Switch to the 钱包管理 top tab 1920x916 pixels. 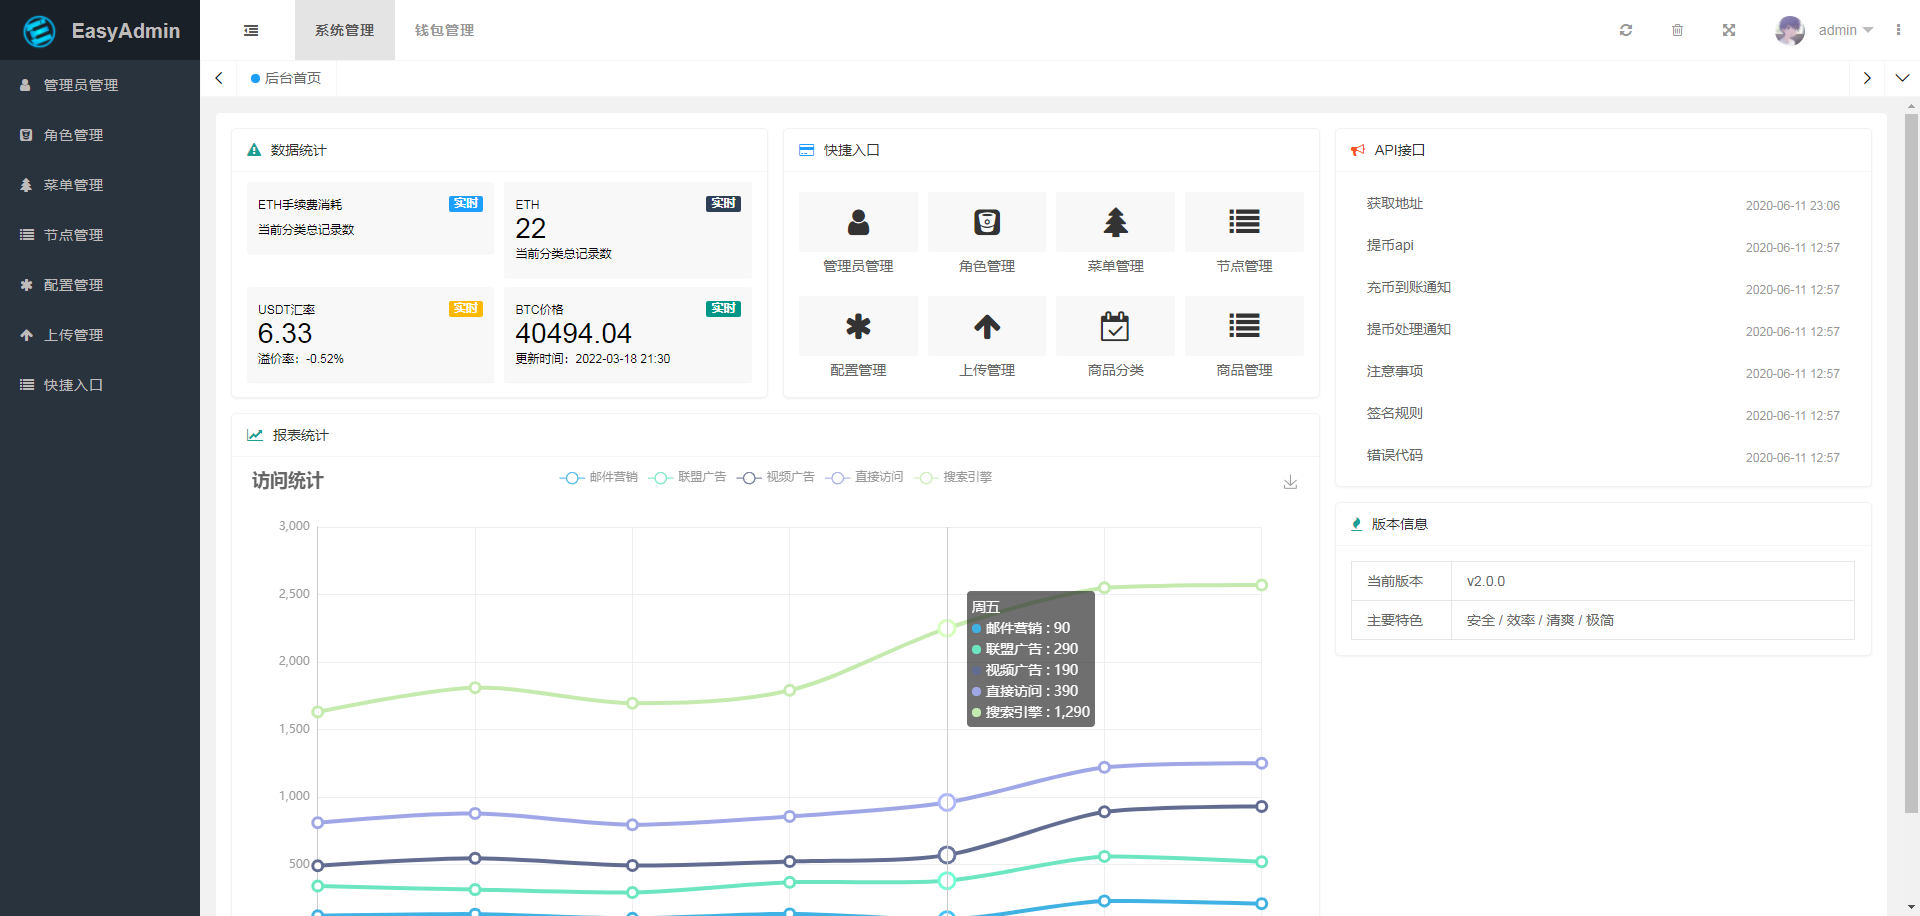(445, 30)
